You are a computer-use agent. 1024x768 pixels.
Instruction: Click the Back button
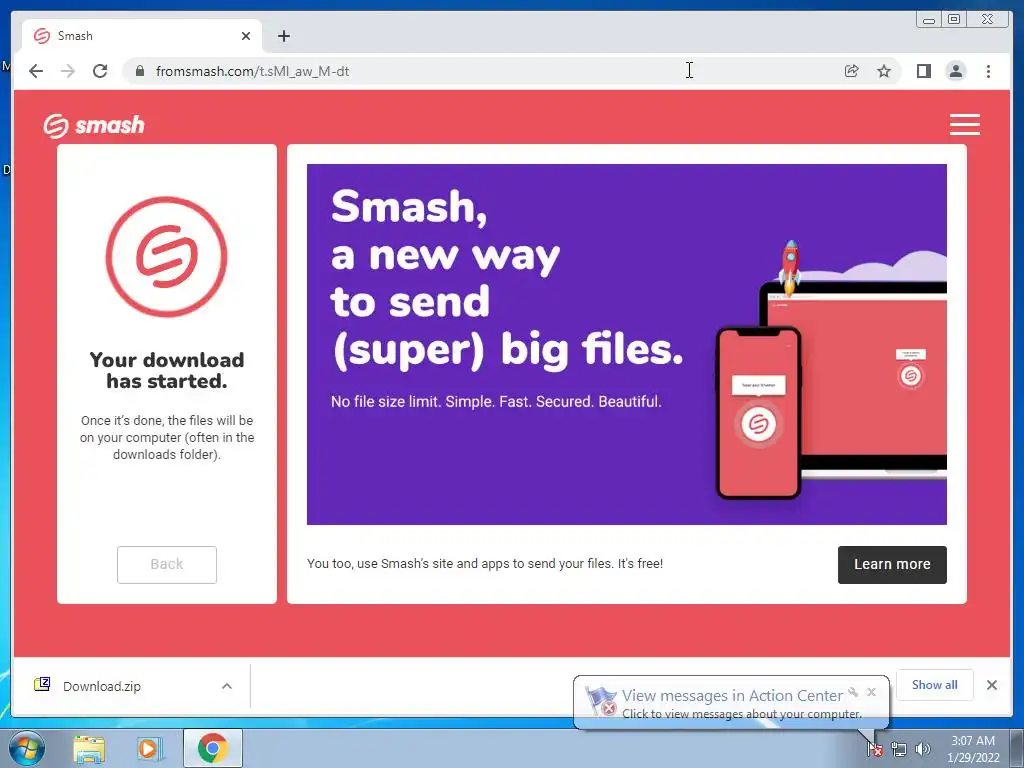[x=167, y=564]
